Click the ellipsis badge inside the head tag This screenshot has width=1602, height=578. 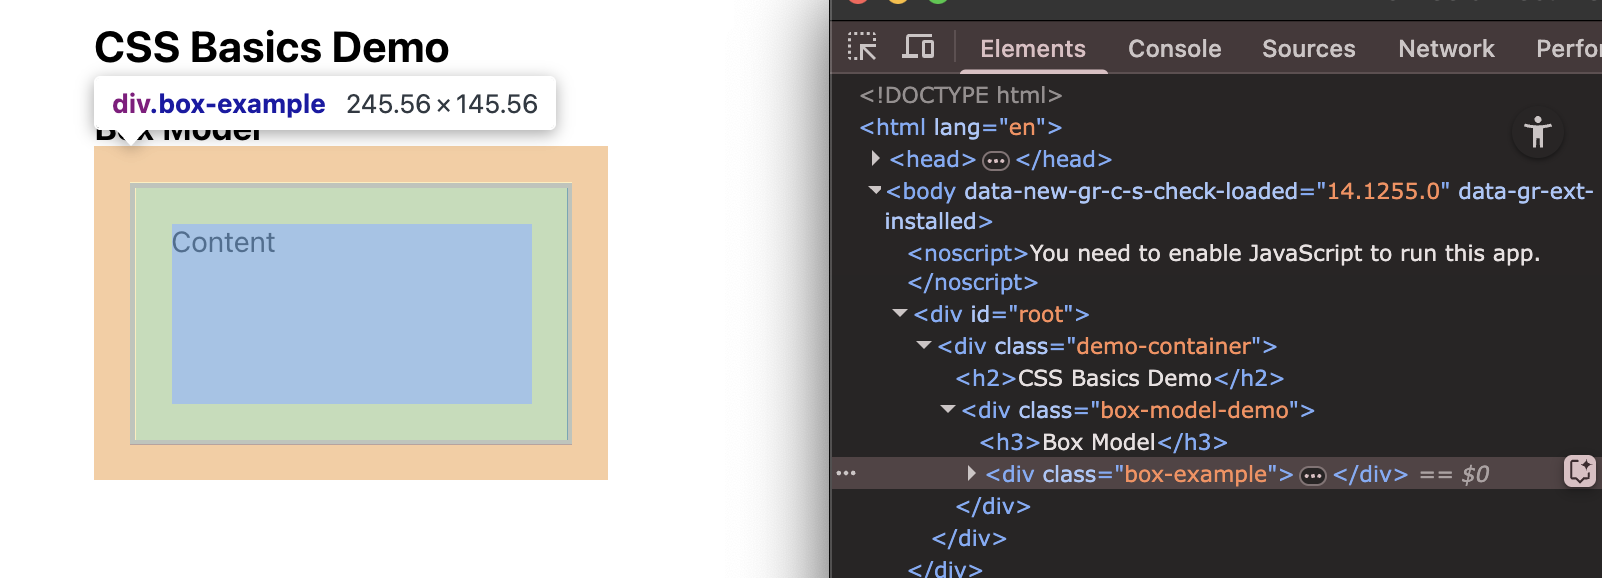tap(995, 160)
